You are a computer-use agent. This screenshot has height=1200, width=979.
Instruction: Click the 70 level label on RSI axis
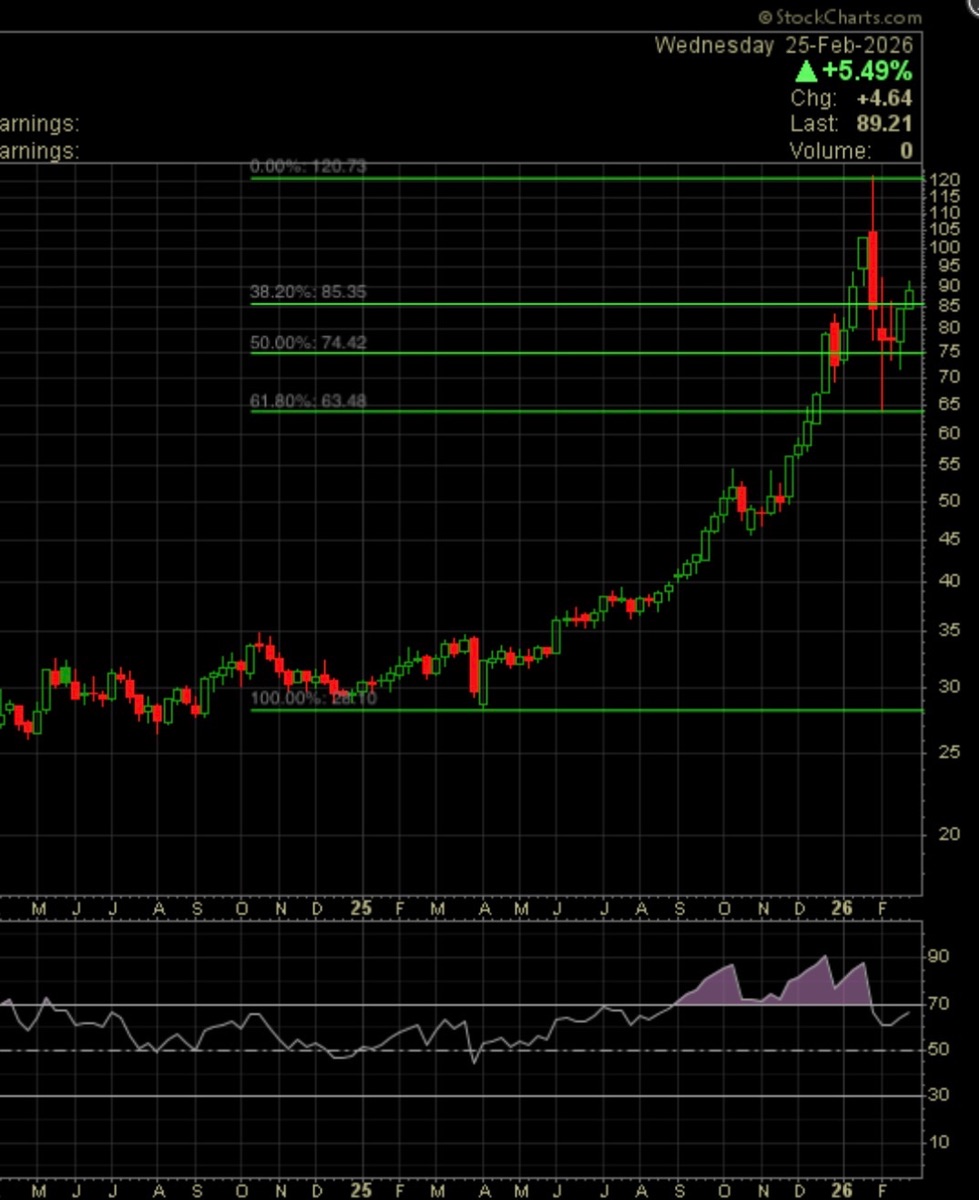939,1004
